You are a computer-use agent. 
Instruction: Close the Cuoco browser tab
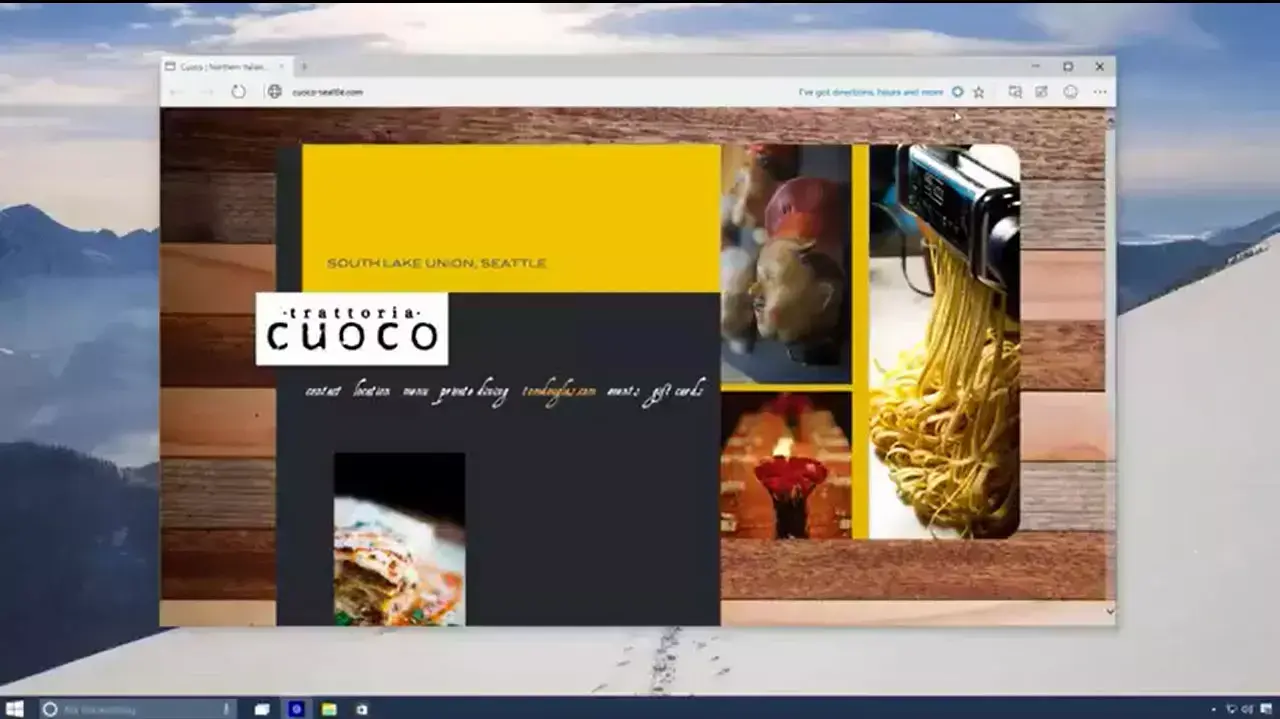point(282,67)
